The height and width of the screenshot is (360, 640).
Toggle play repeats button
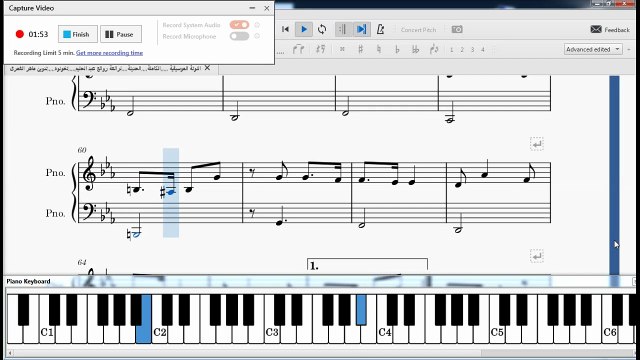(x=343, y=29)
